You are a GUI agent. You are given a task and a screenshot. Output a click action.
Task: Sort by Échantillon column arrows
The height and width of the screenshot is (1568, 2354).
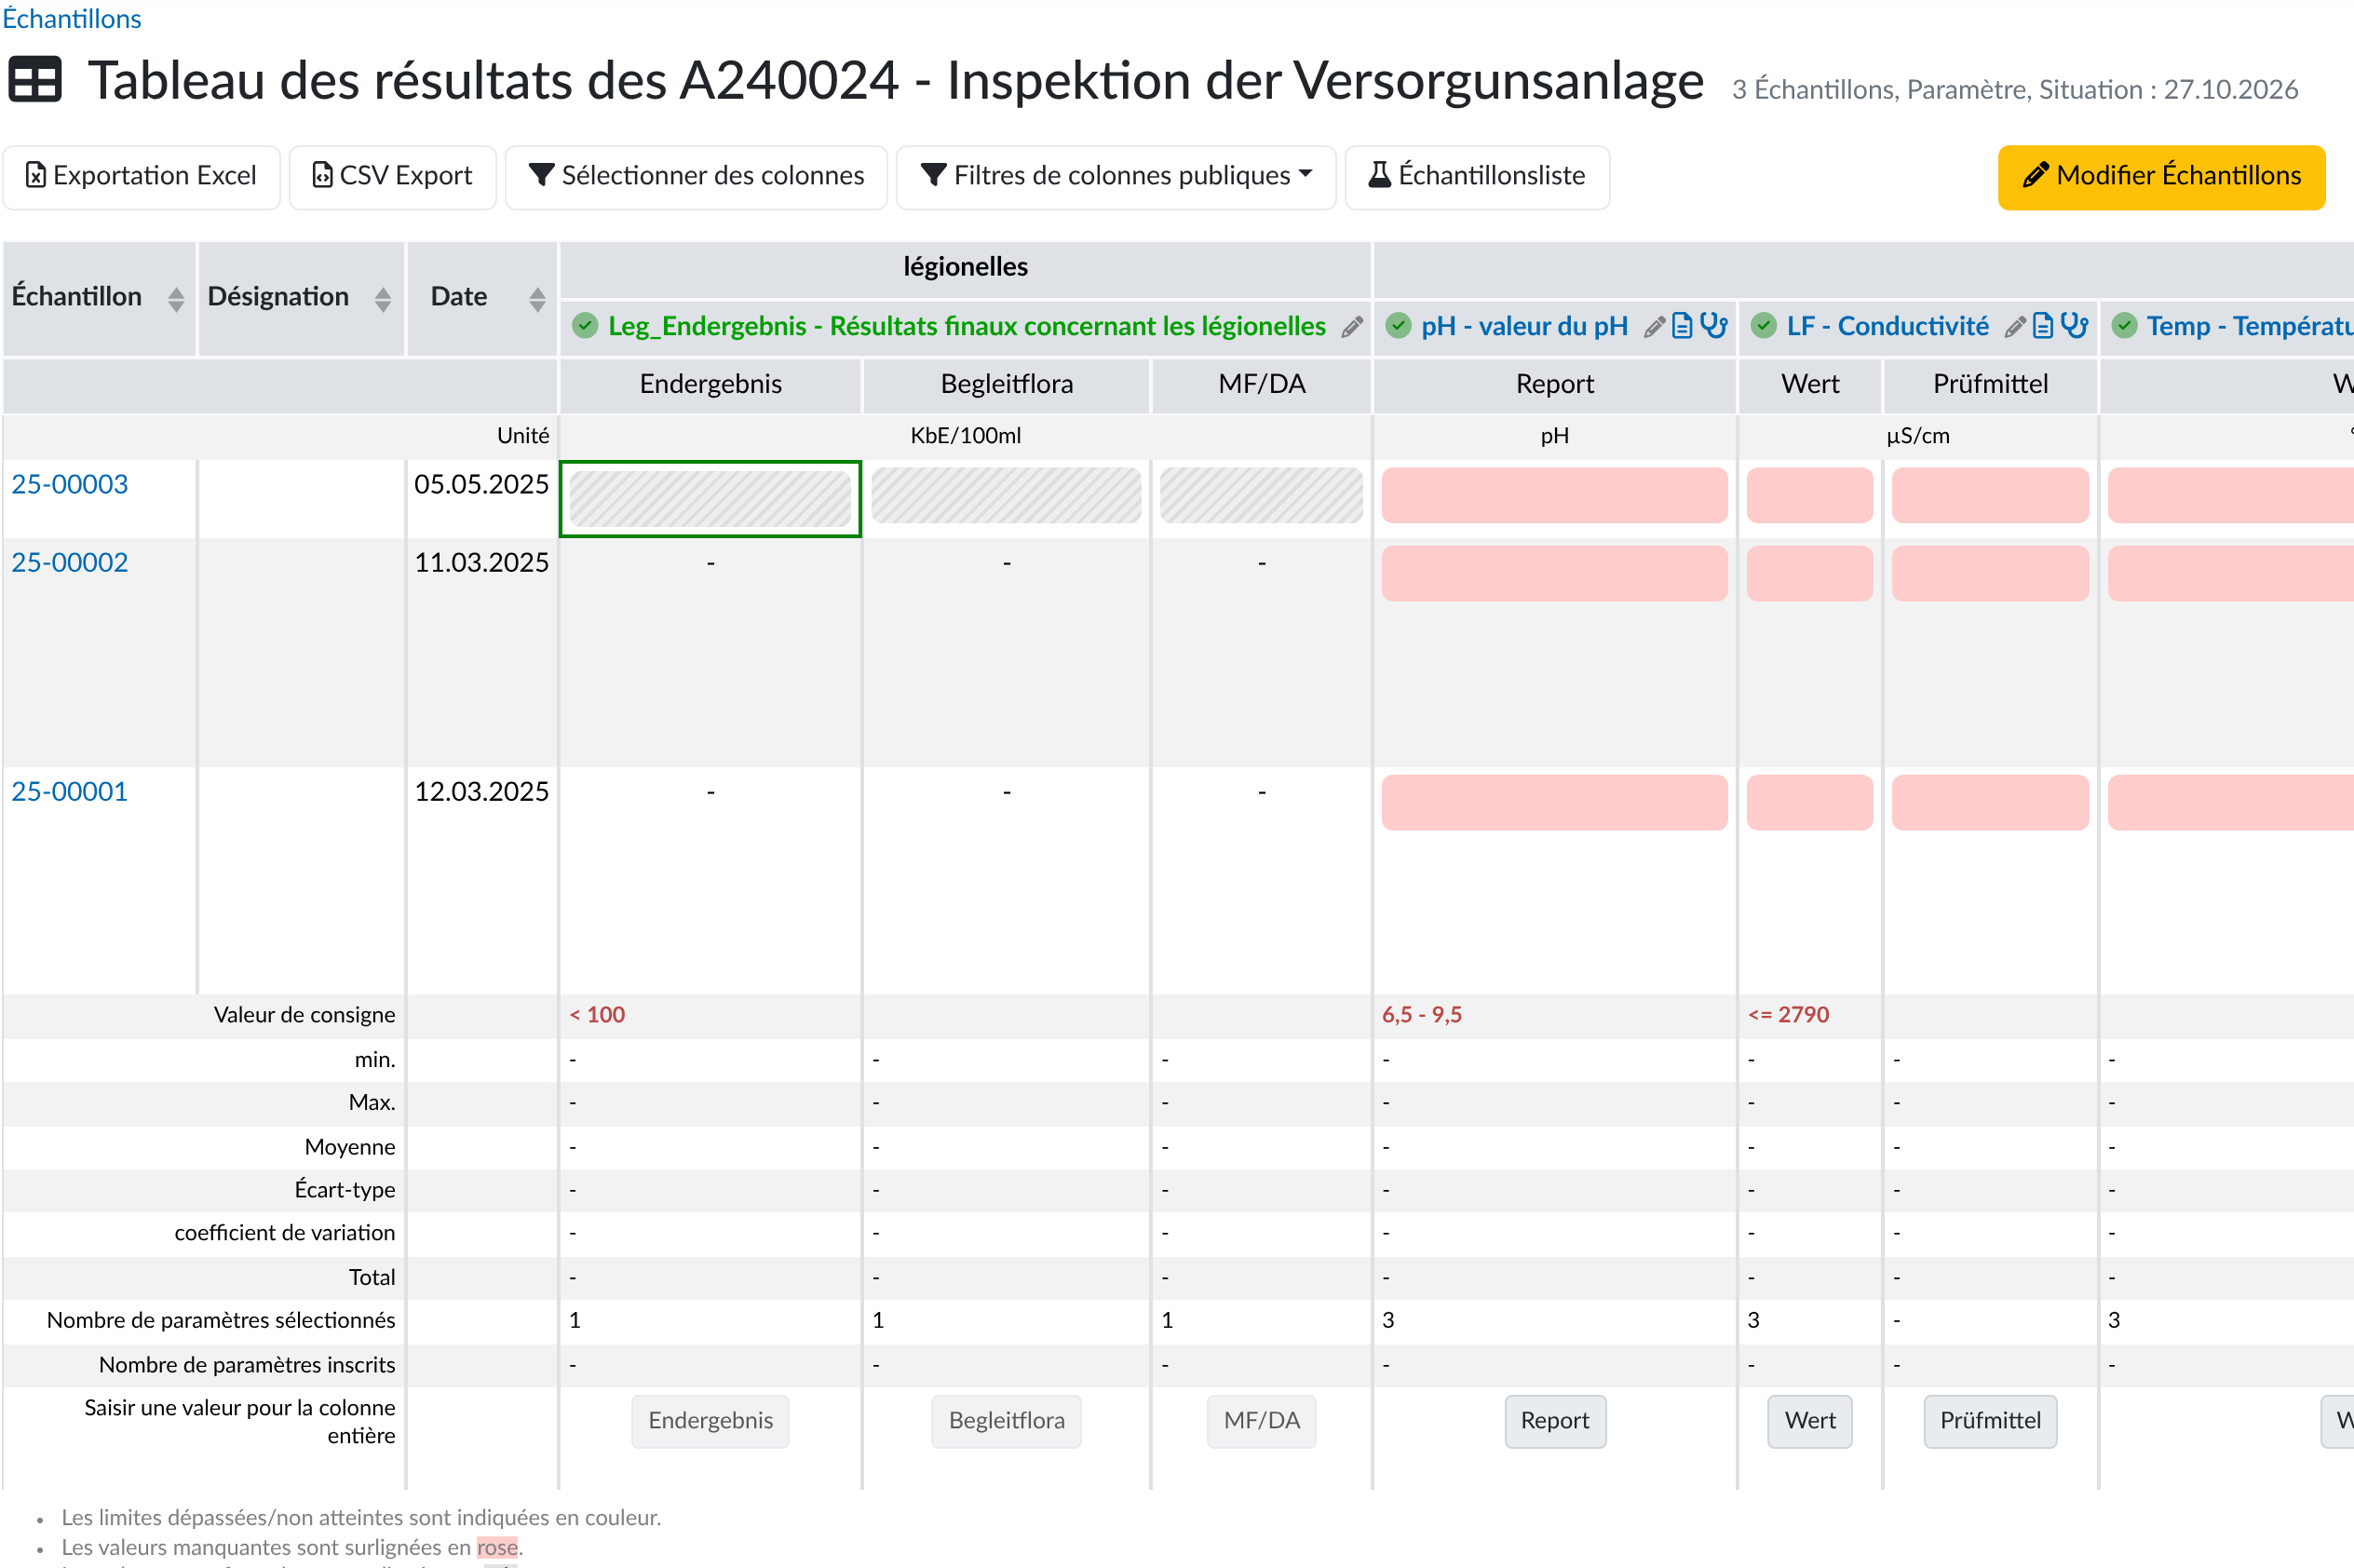[176, 299]
